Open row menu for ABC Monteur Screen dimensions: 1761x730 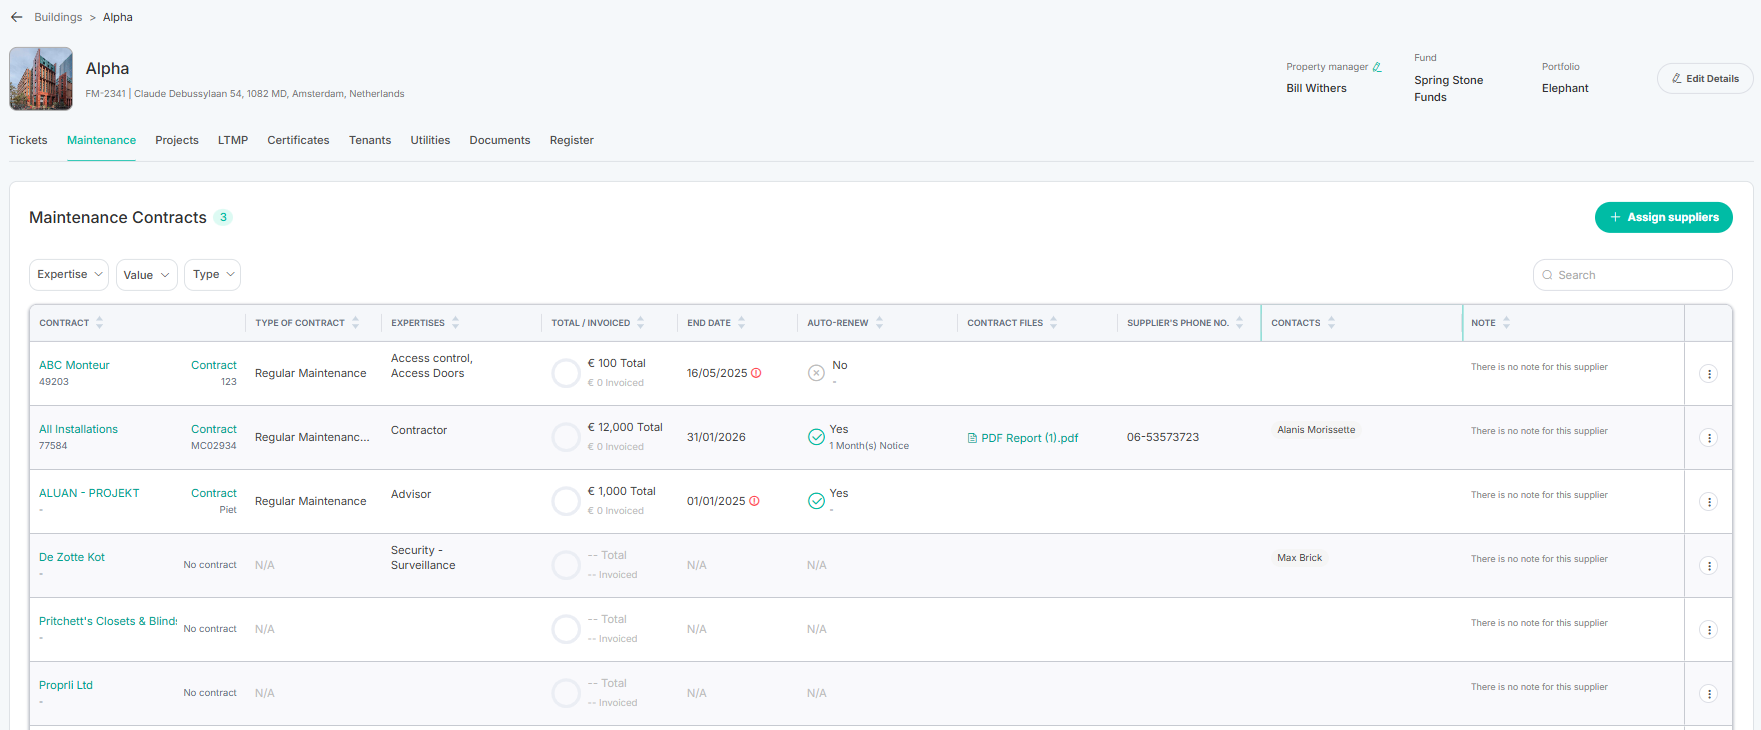coord(1709,374)
